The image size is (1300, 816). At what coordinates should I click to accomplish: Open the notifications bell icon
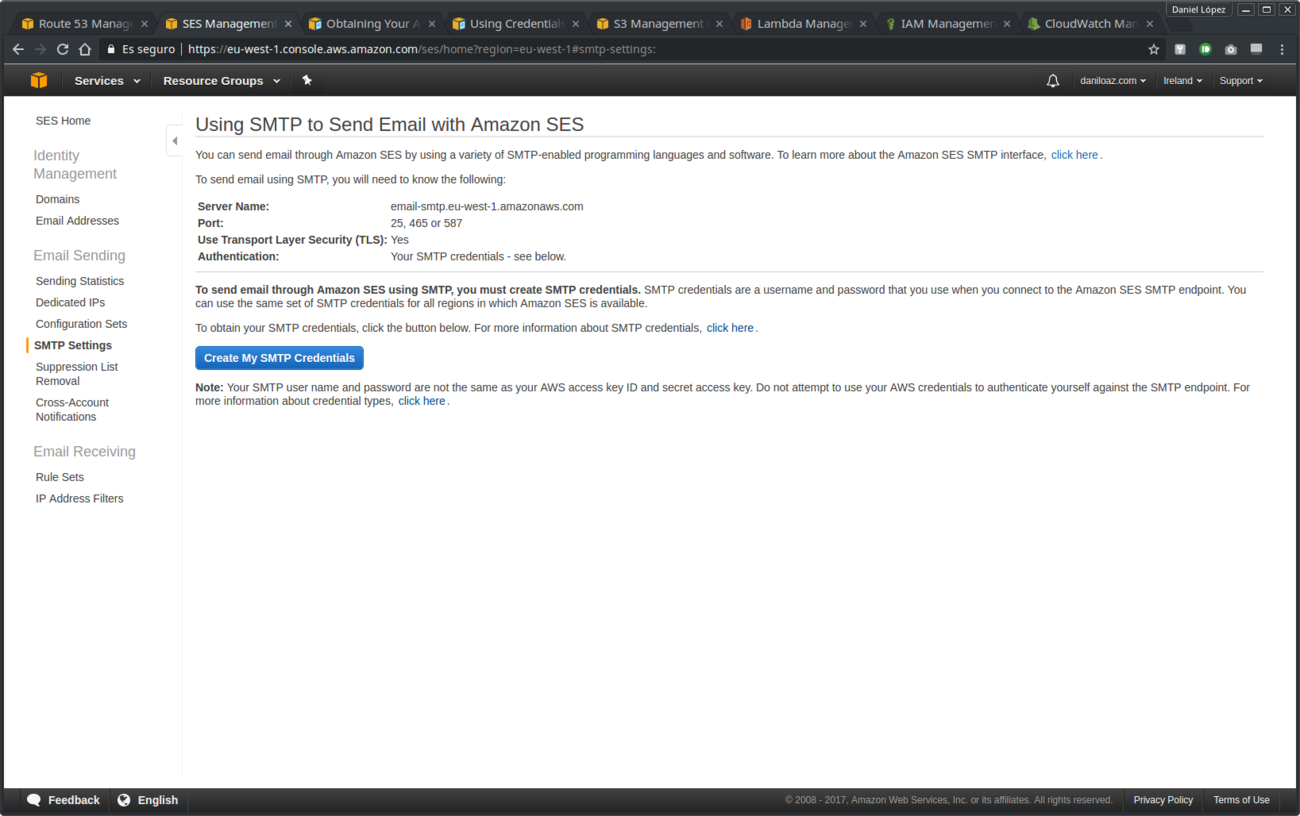pyautogui.click(x=1053, y=80)
